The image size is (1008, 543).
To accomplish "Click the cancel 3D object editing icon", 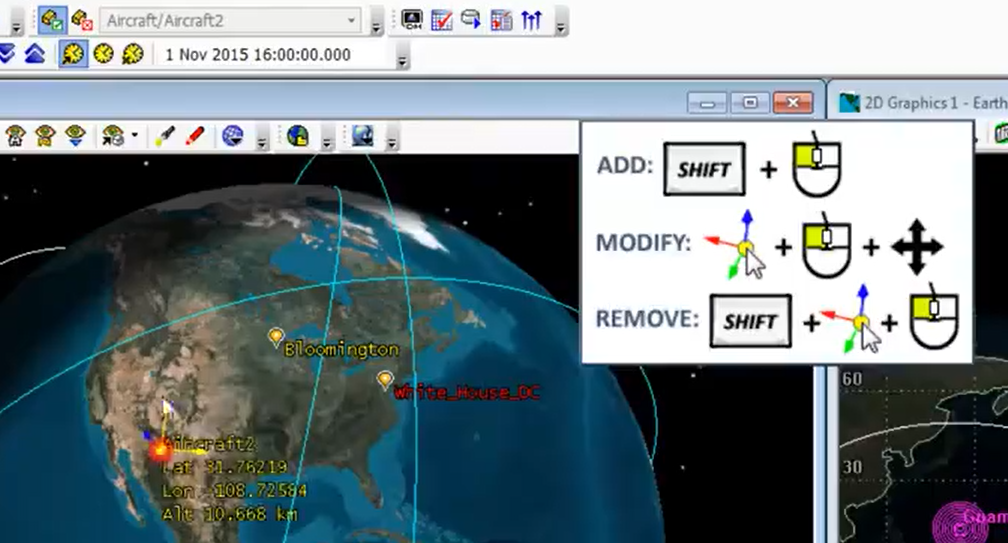I will point(81,20).
